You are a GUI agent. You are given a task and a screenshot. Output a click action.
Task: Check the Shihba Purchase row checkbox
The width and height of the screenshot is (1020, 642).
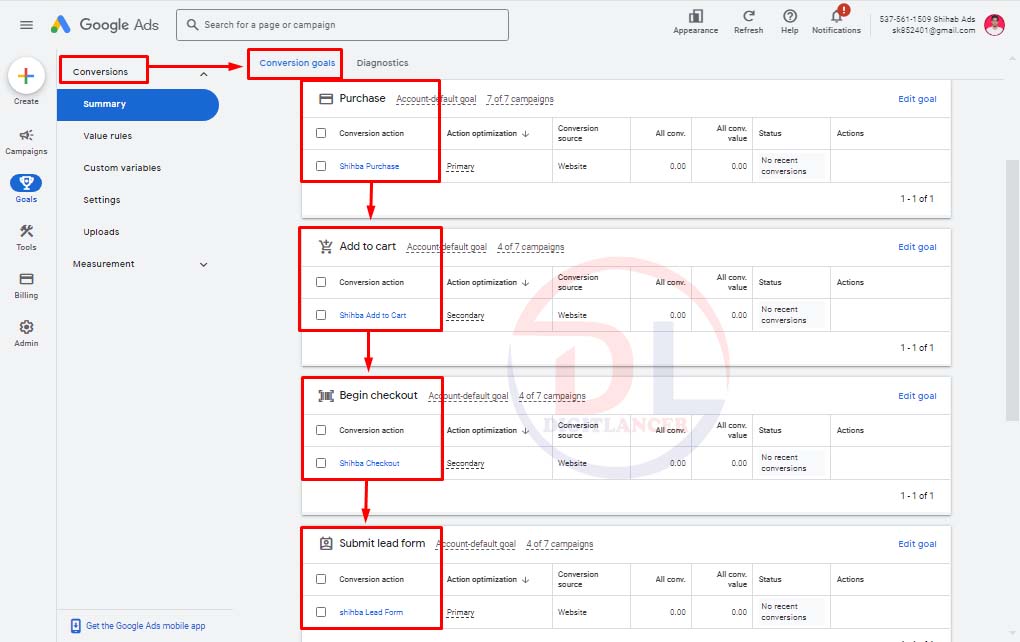pyautogui.click(x=321, y=166)
